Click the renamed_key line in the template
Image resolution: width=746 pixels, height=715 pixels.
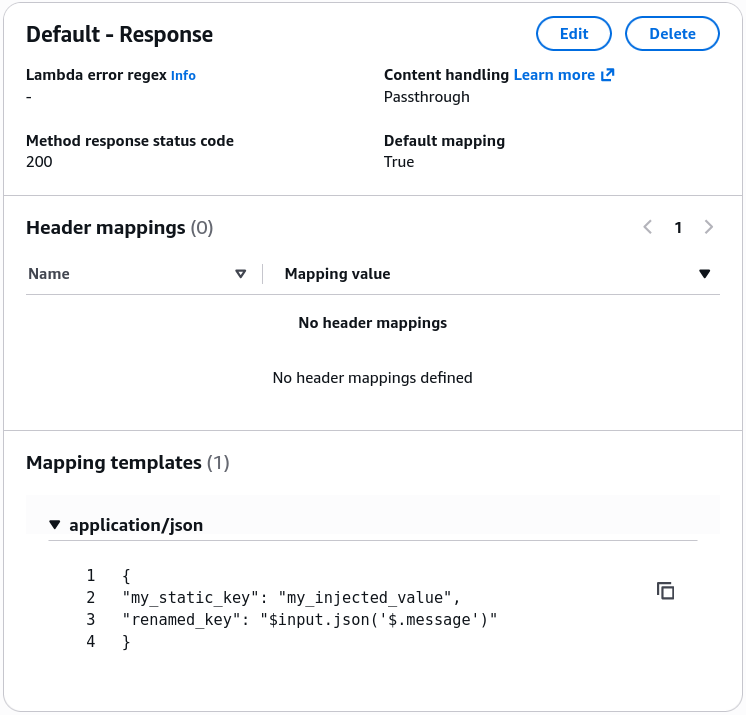[310, 619]
